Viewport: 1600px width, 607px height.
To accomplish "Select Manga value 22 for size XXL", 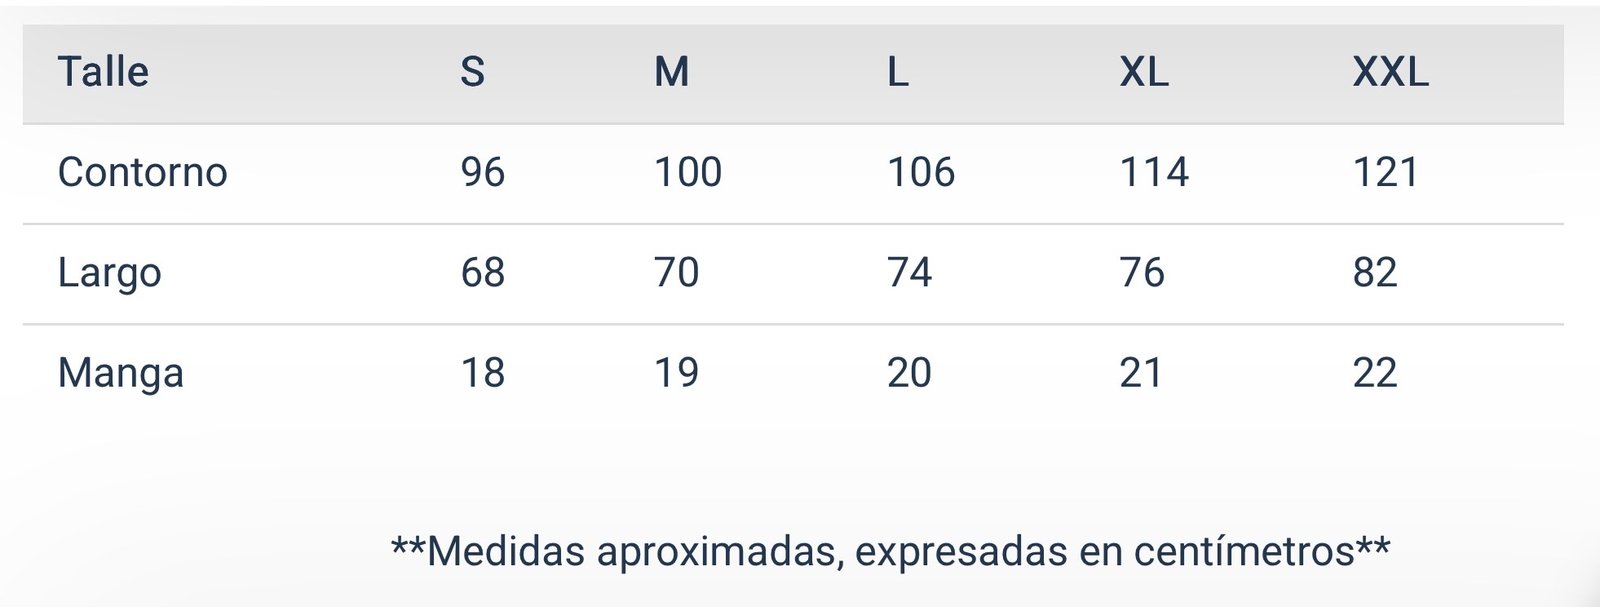I will click(x=1375, y=373).
